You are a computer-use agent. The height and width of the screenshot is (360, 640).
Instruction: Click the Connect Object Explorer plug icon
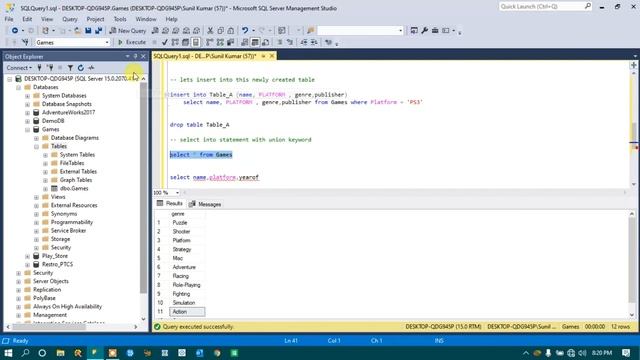40,68
